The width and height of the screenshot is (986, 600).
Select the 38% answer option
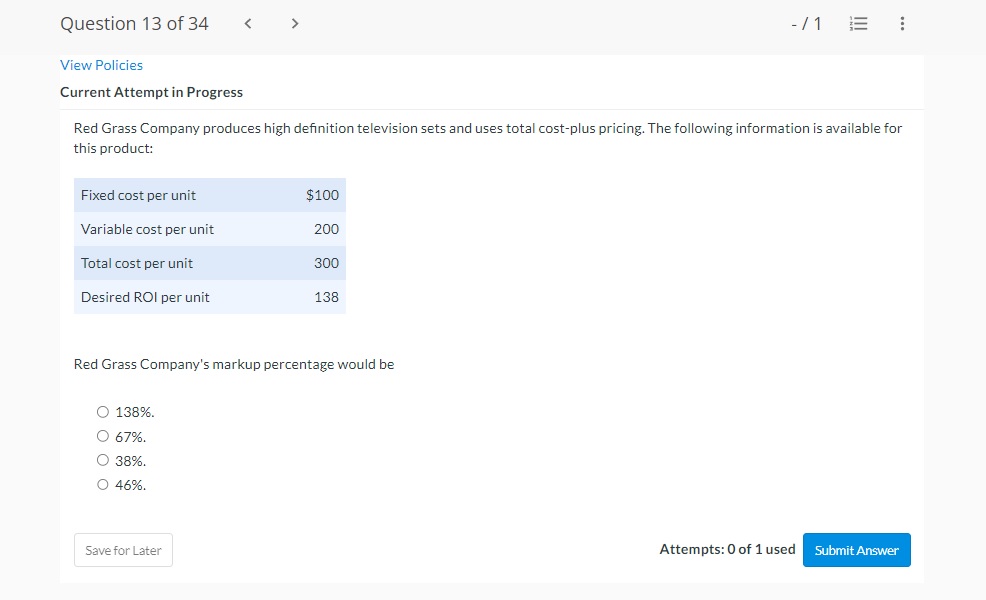tap(102, 460)
